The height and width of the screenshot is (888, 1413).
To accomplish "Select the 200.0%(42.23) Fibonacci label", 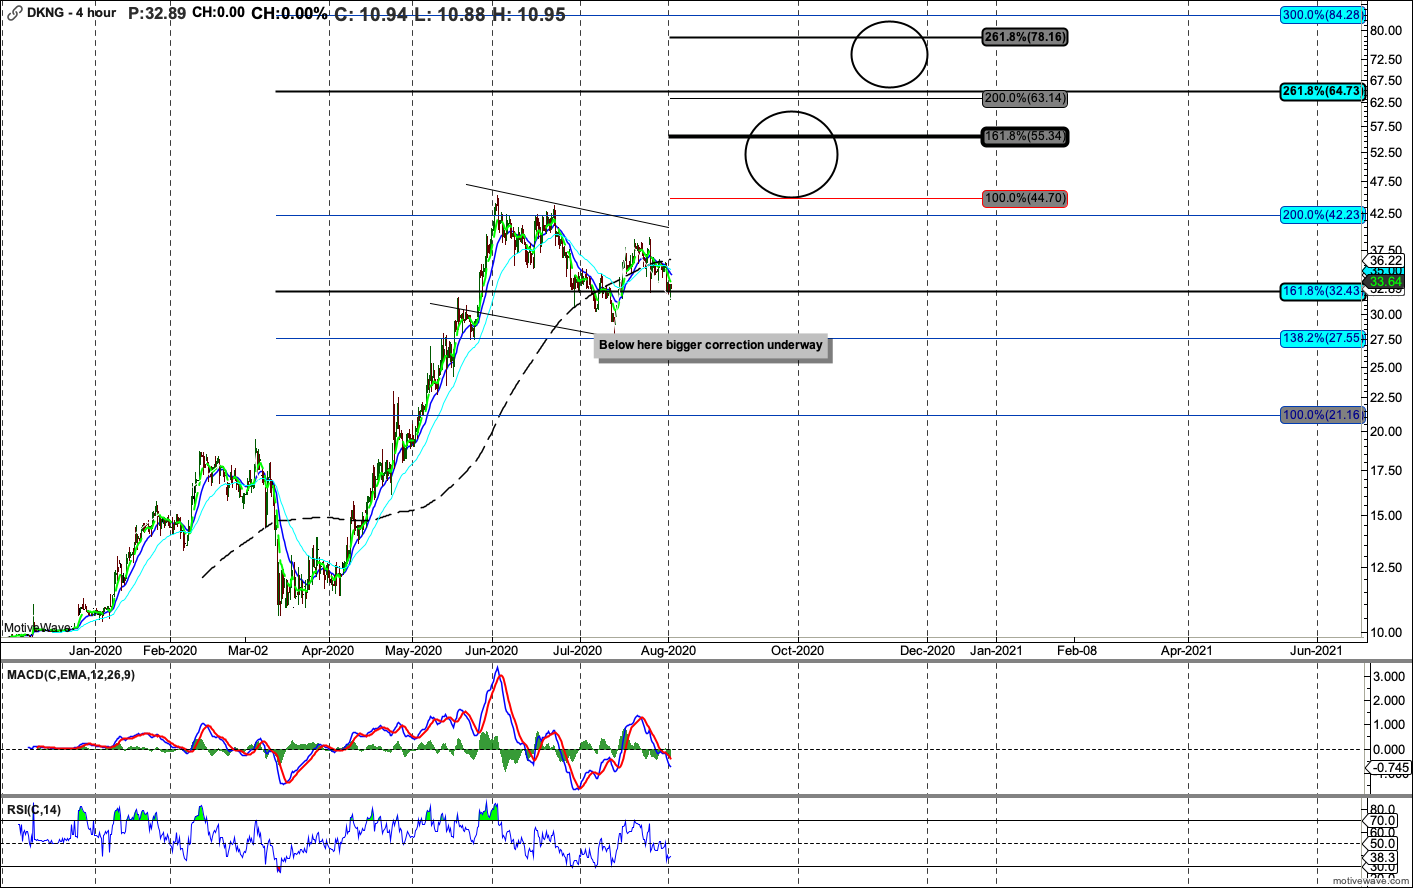I will (1322, 215).
